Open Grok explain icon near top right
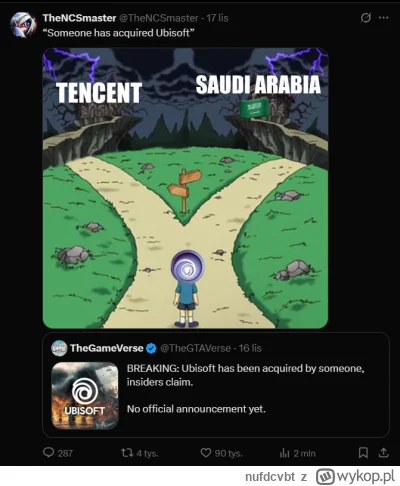This screenshot has width=400, height=486. coord(365,18)
